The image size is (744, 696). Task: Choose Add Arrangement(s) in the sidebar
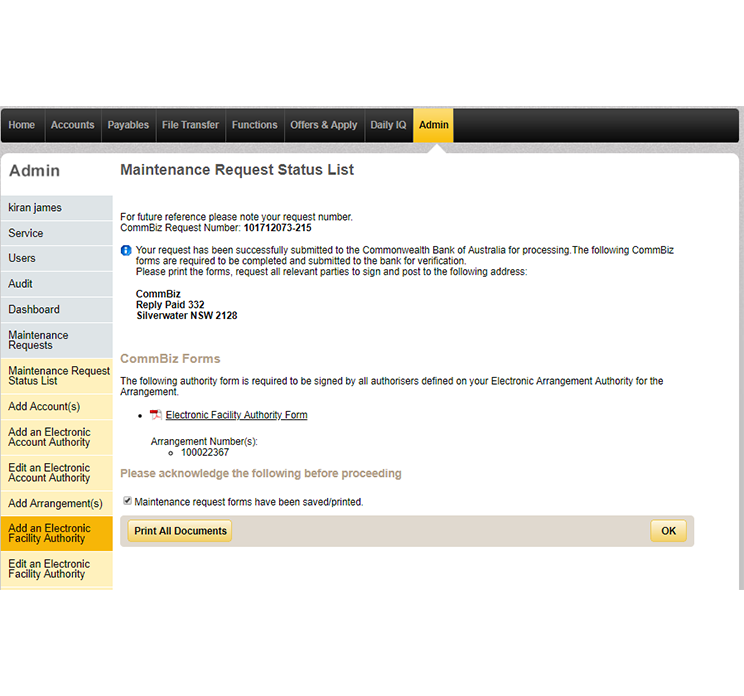tap(56, 503)
